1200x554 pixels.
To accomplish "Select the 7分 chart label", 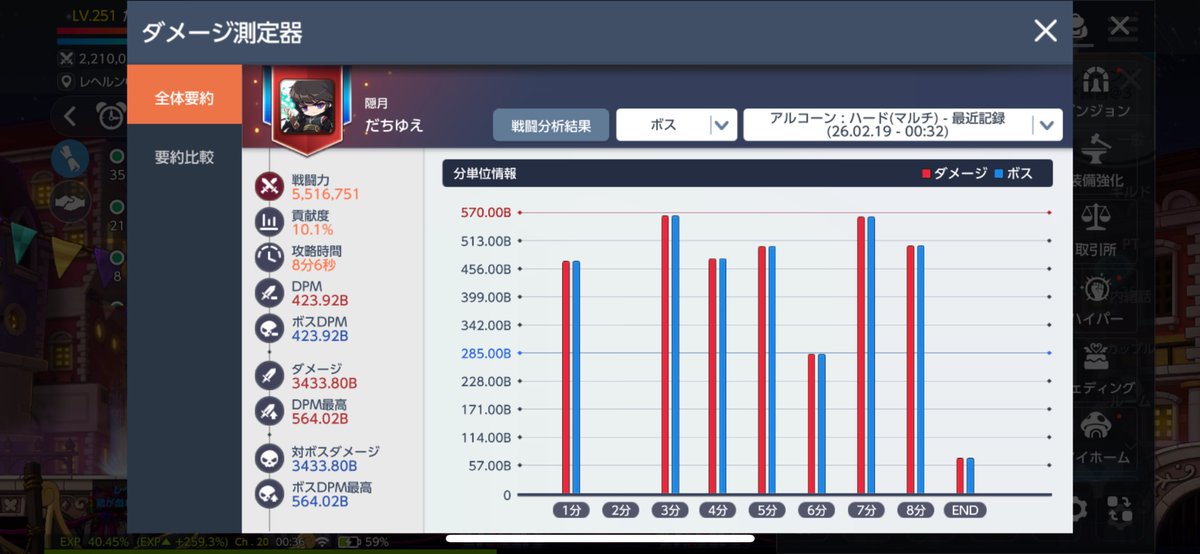I will (x=865, y=510).
